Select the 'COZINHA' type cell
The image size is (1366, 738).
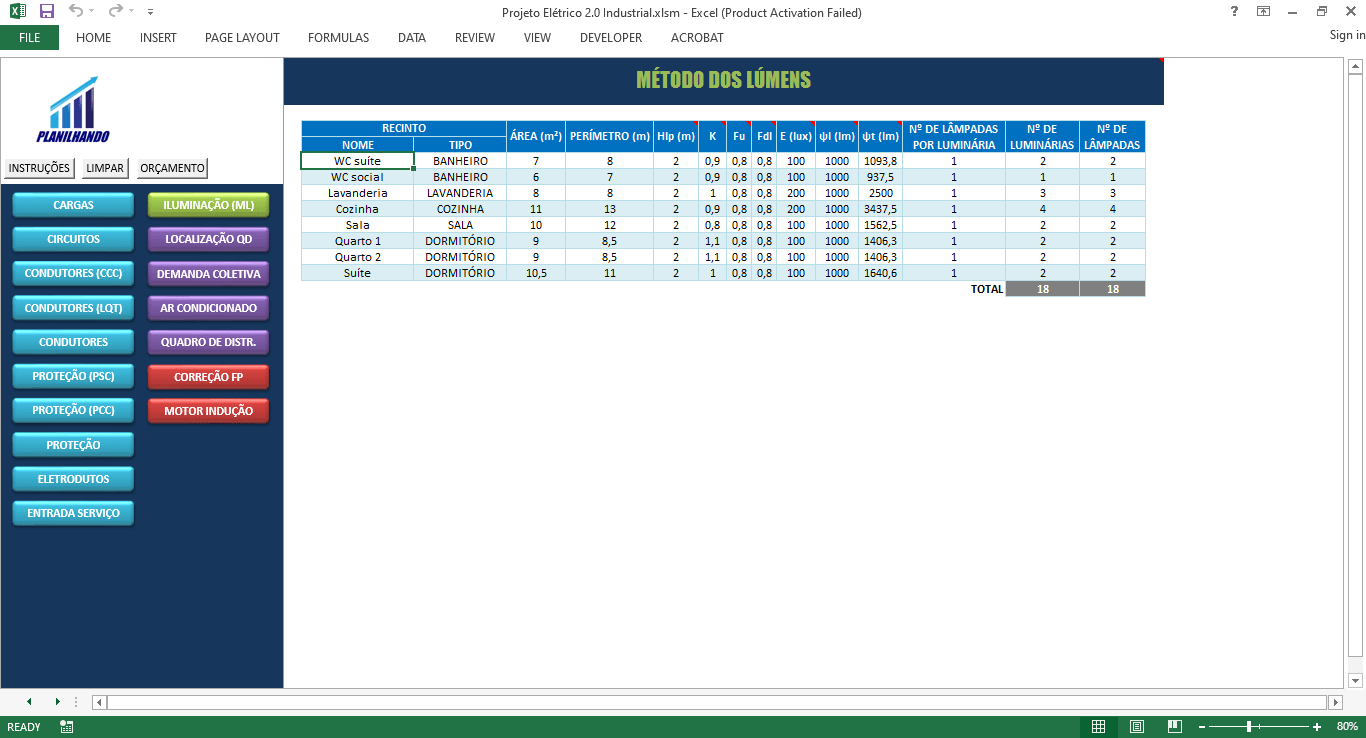pos(460,209)
